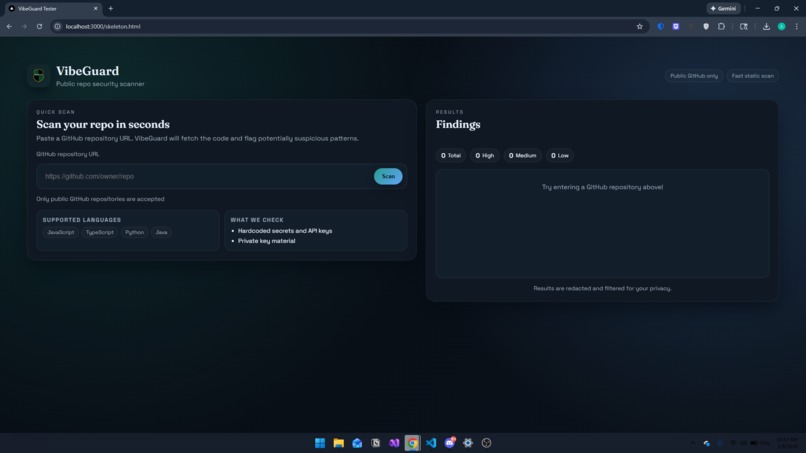Click 'Hardcoded secrets and API keys' item
This screenshot has height=453, width=806.
tap(285, 231)
